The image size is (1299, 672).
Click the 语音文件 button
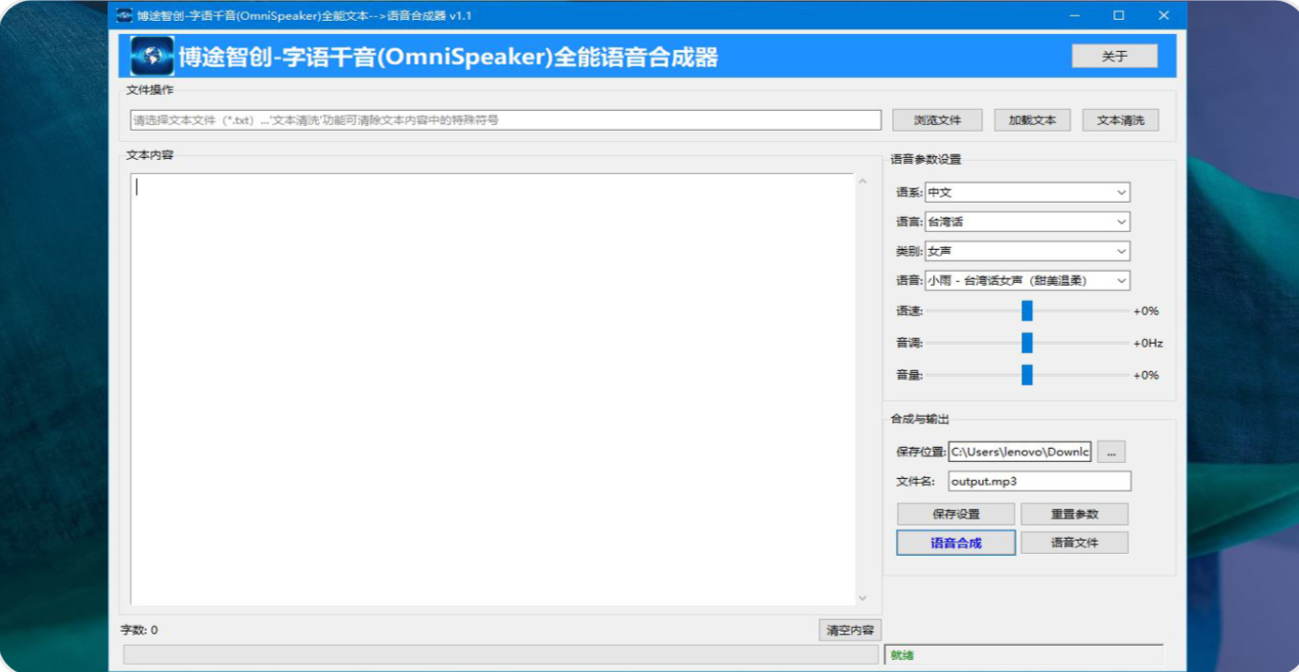pos(1074,543)
